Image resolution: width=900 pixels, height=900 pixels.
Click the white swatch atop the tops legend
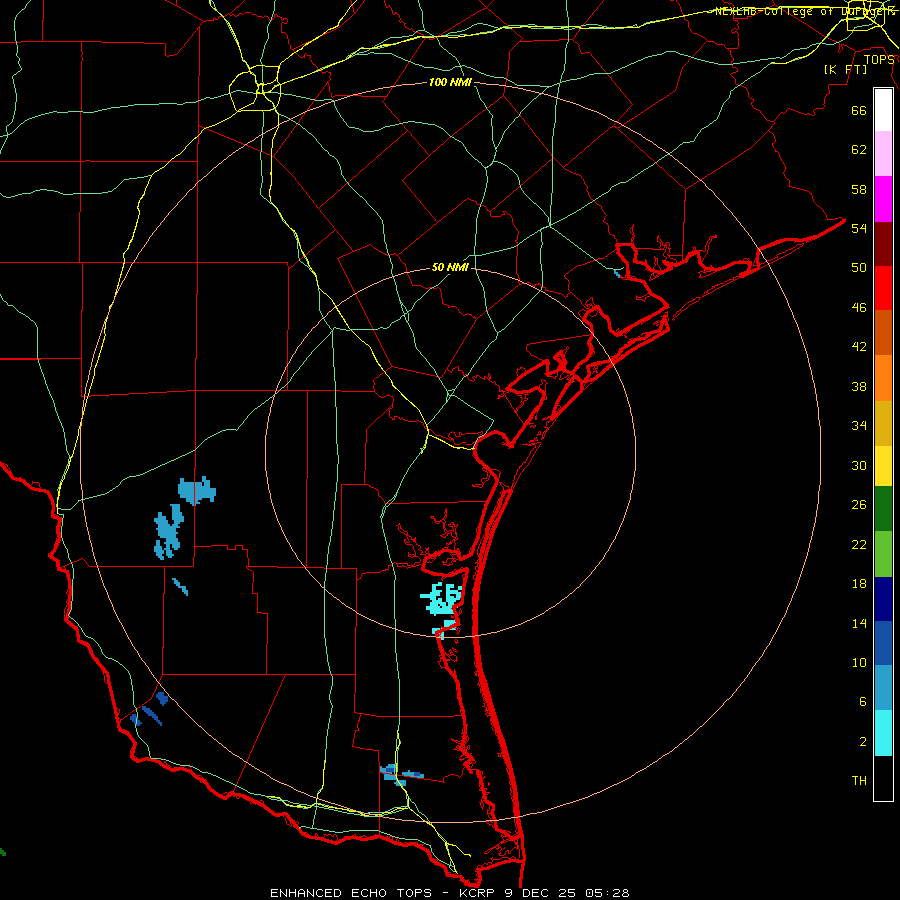(883, 110)
